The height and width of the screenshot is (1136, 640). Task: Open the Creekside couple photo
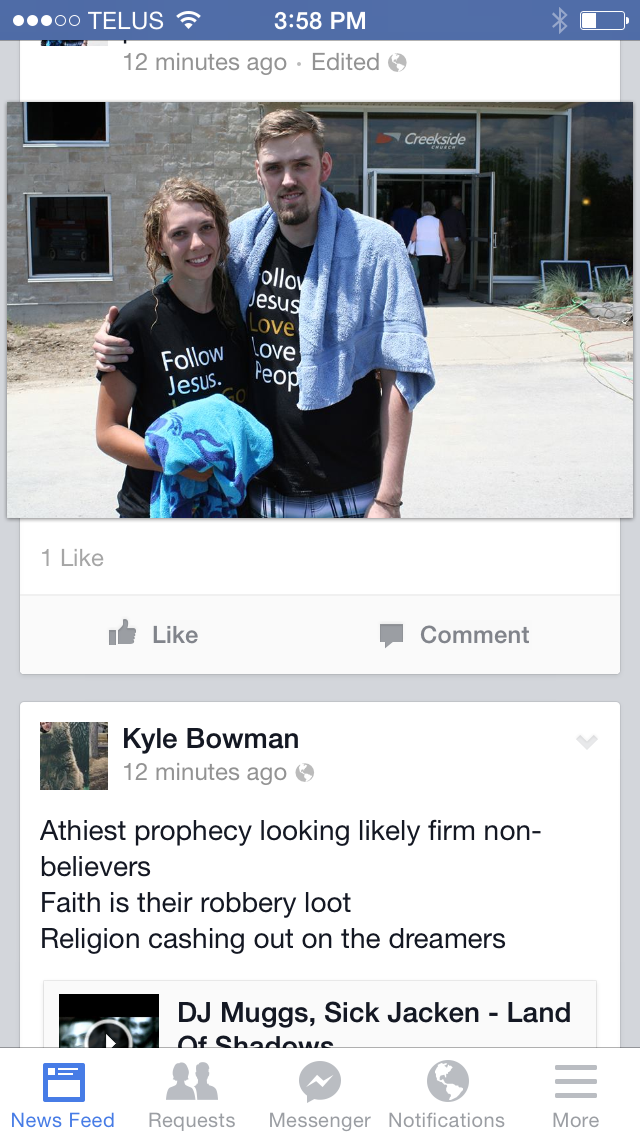tap(320, 310)
